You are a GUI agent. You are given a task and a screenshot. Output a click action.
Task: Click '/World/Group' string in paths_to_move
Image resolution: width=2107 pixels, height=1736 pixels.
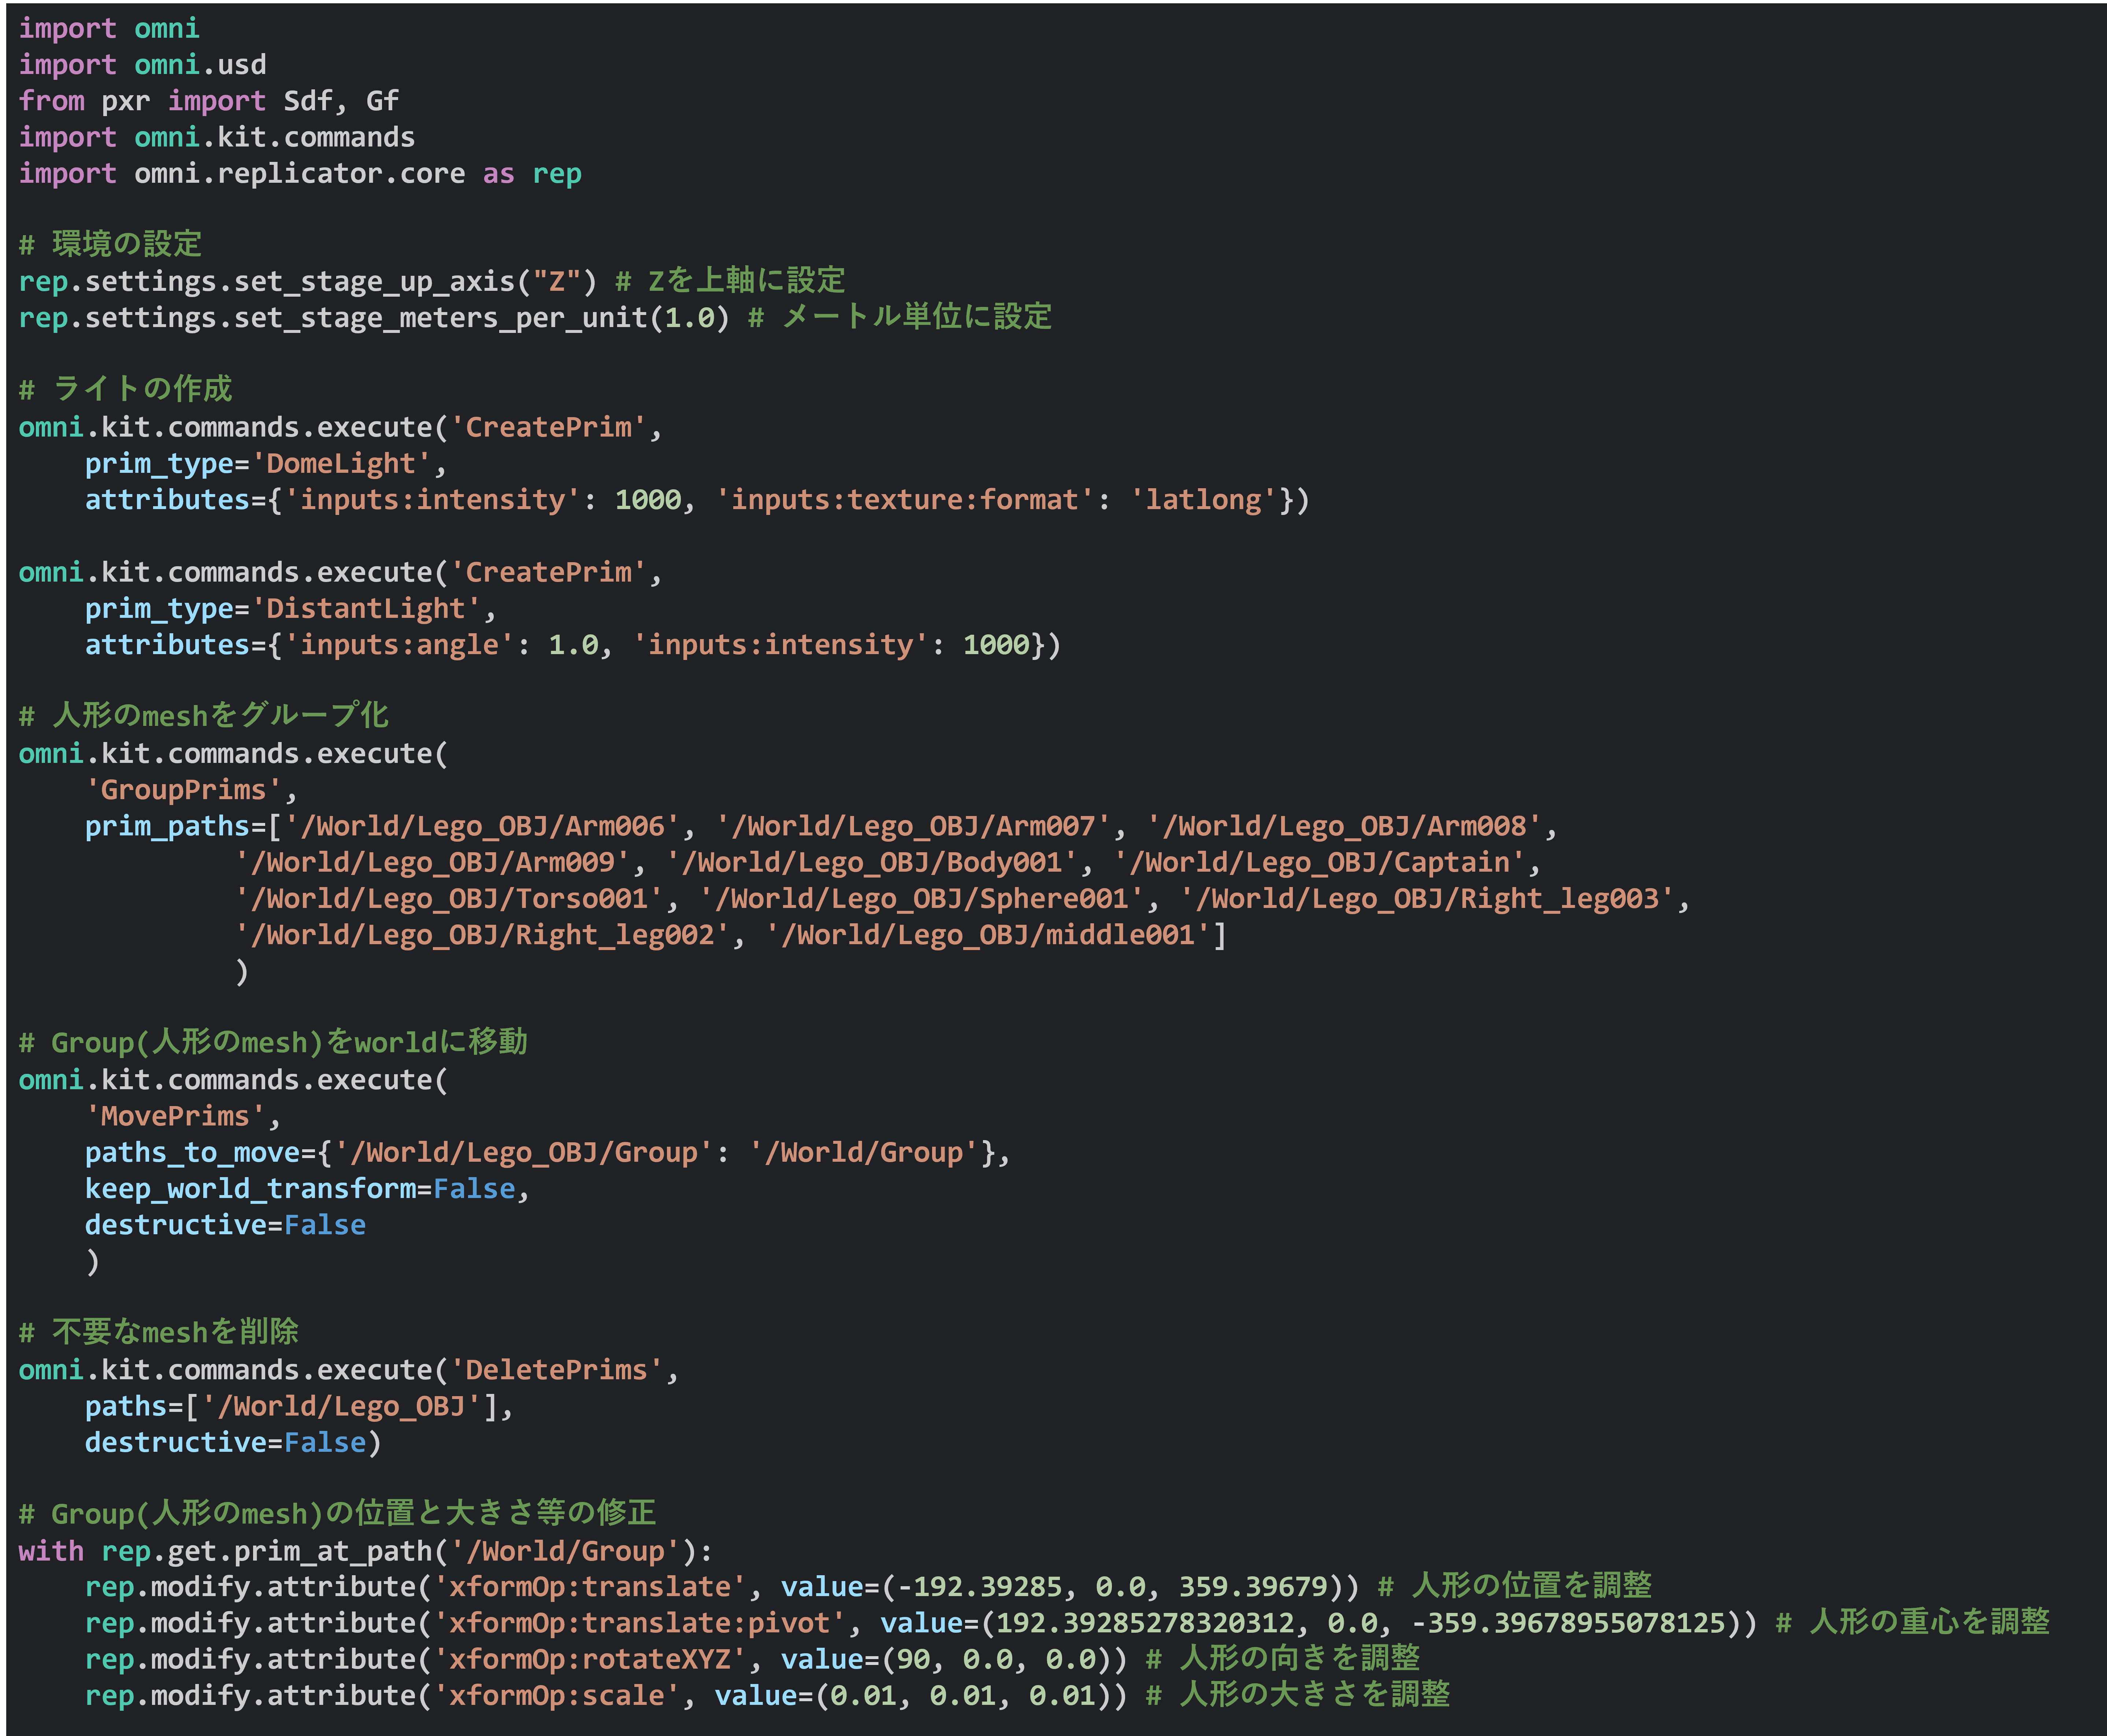864,1153
